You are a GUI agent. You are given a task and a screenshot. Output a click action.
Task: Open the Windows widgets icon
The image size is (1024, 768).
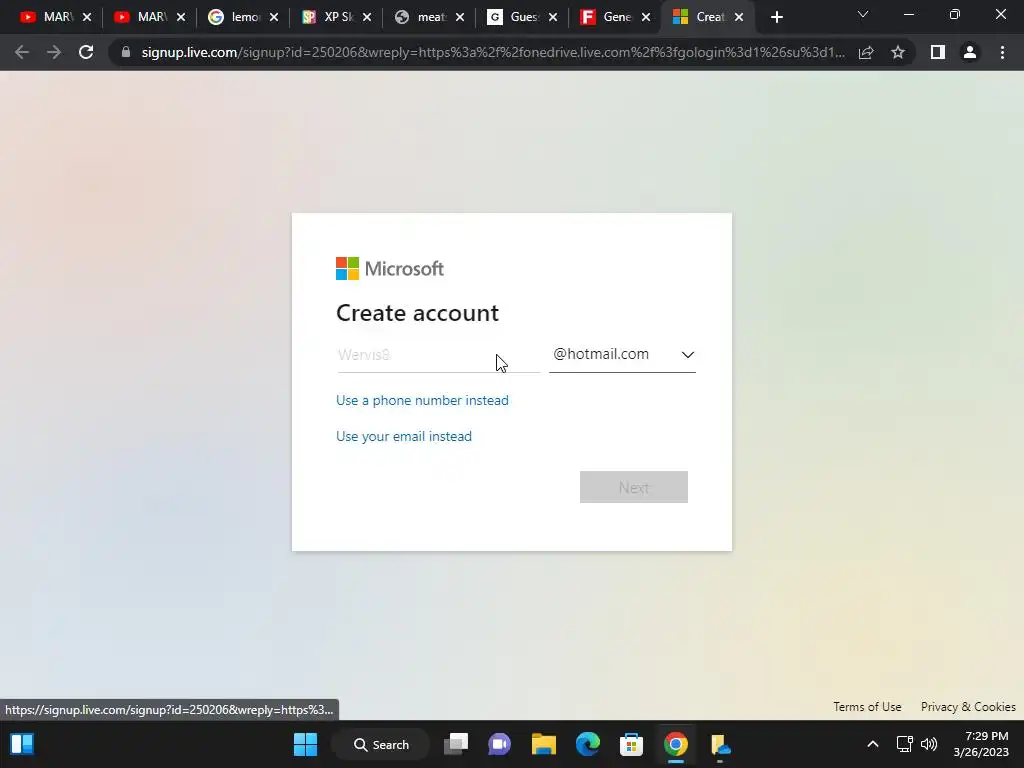click(22, 744)
